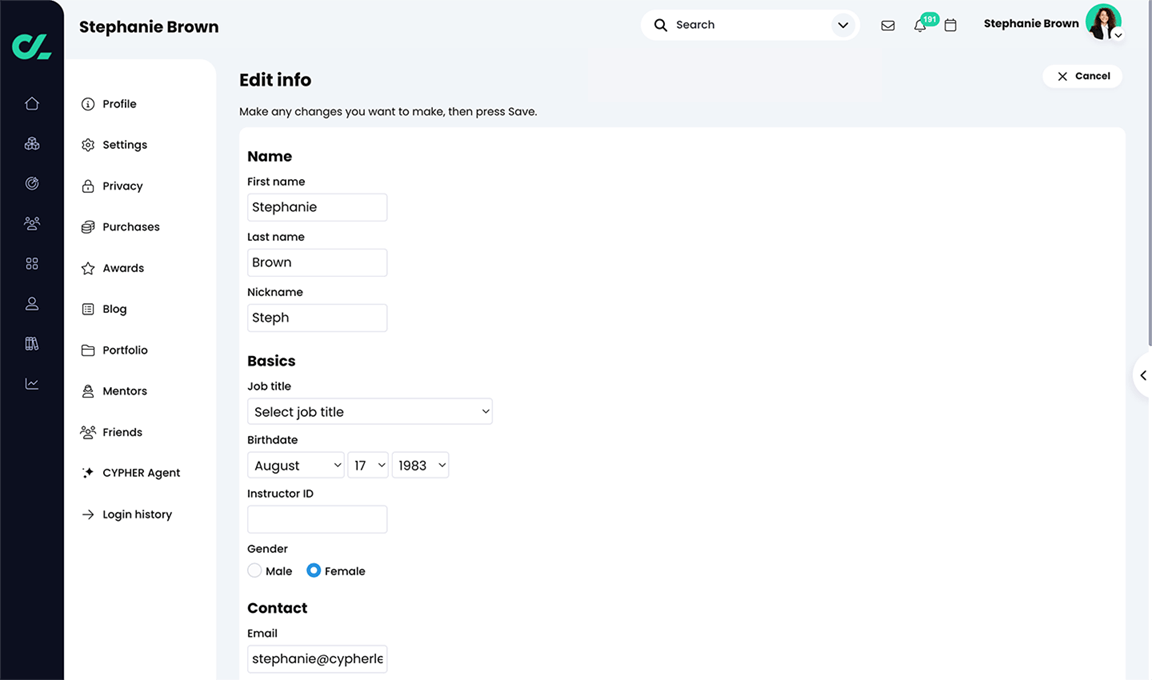Click the groups people icon in sidebar
1152x680 pixels.
click(x=32, y=224)
